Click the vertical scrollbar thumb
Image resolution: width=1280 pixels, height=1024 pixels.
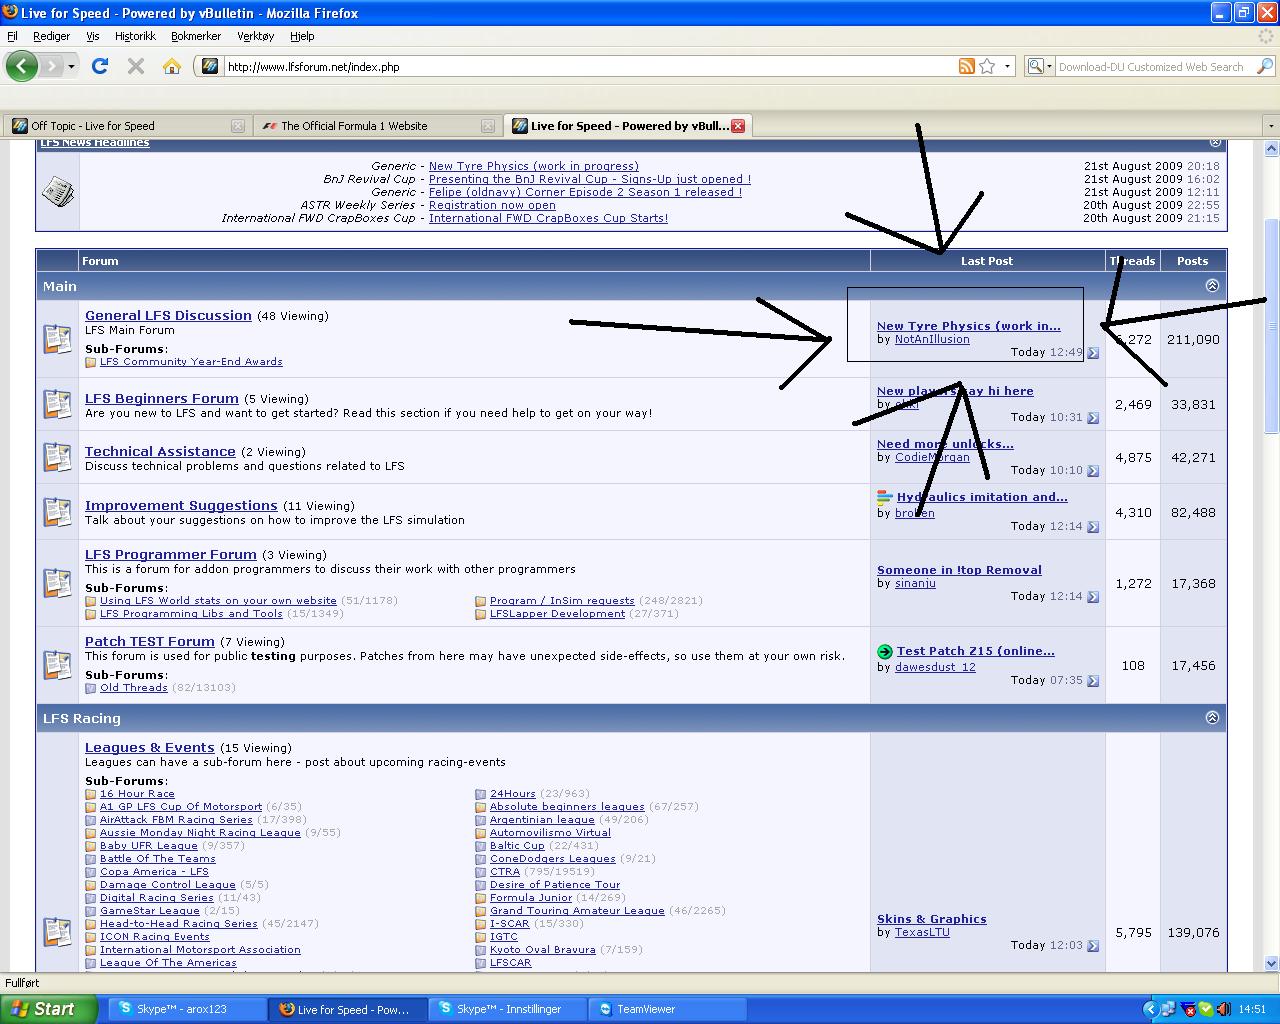tap(1271, 326)
